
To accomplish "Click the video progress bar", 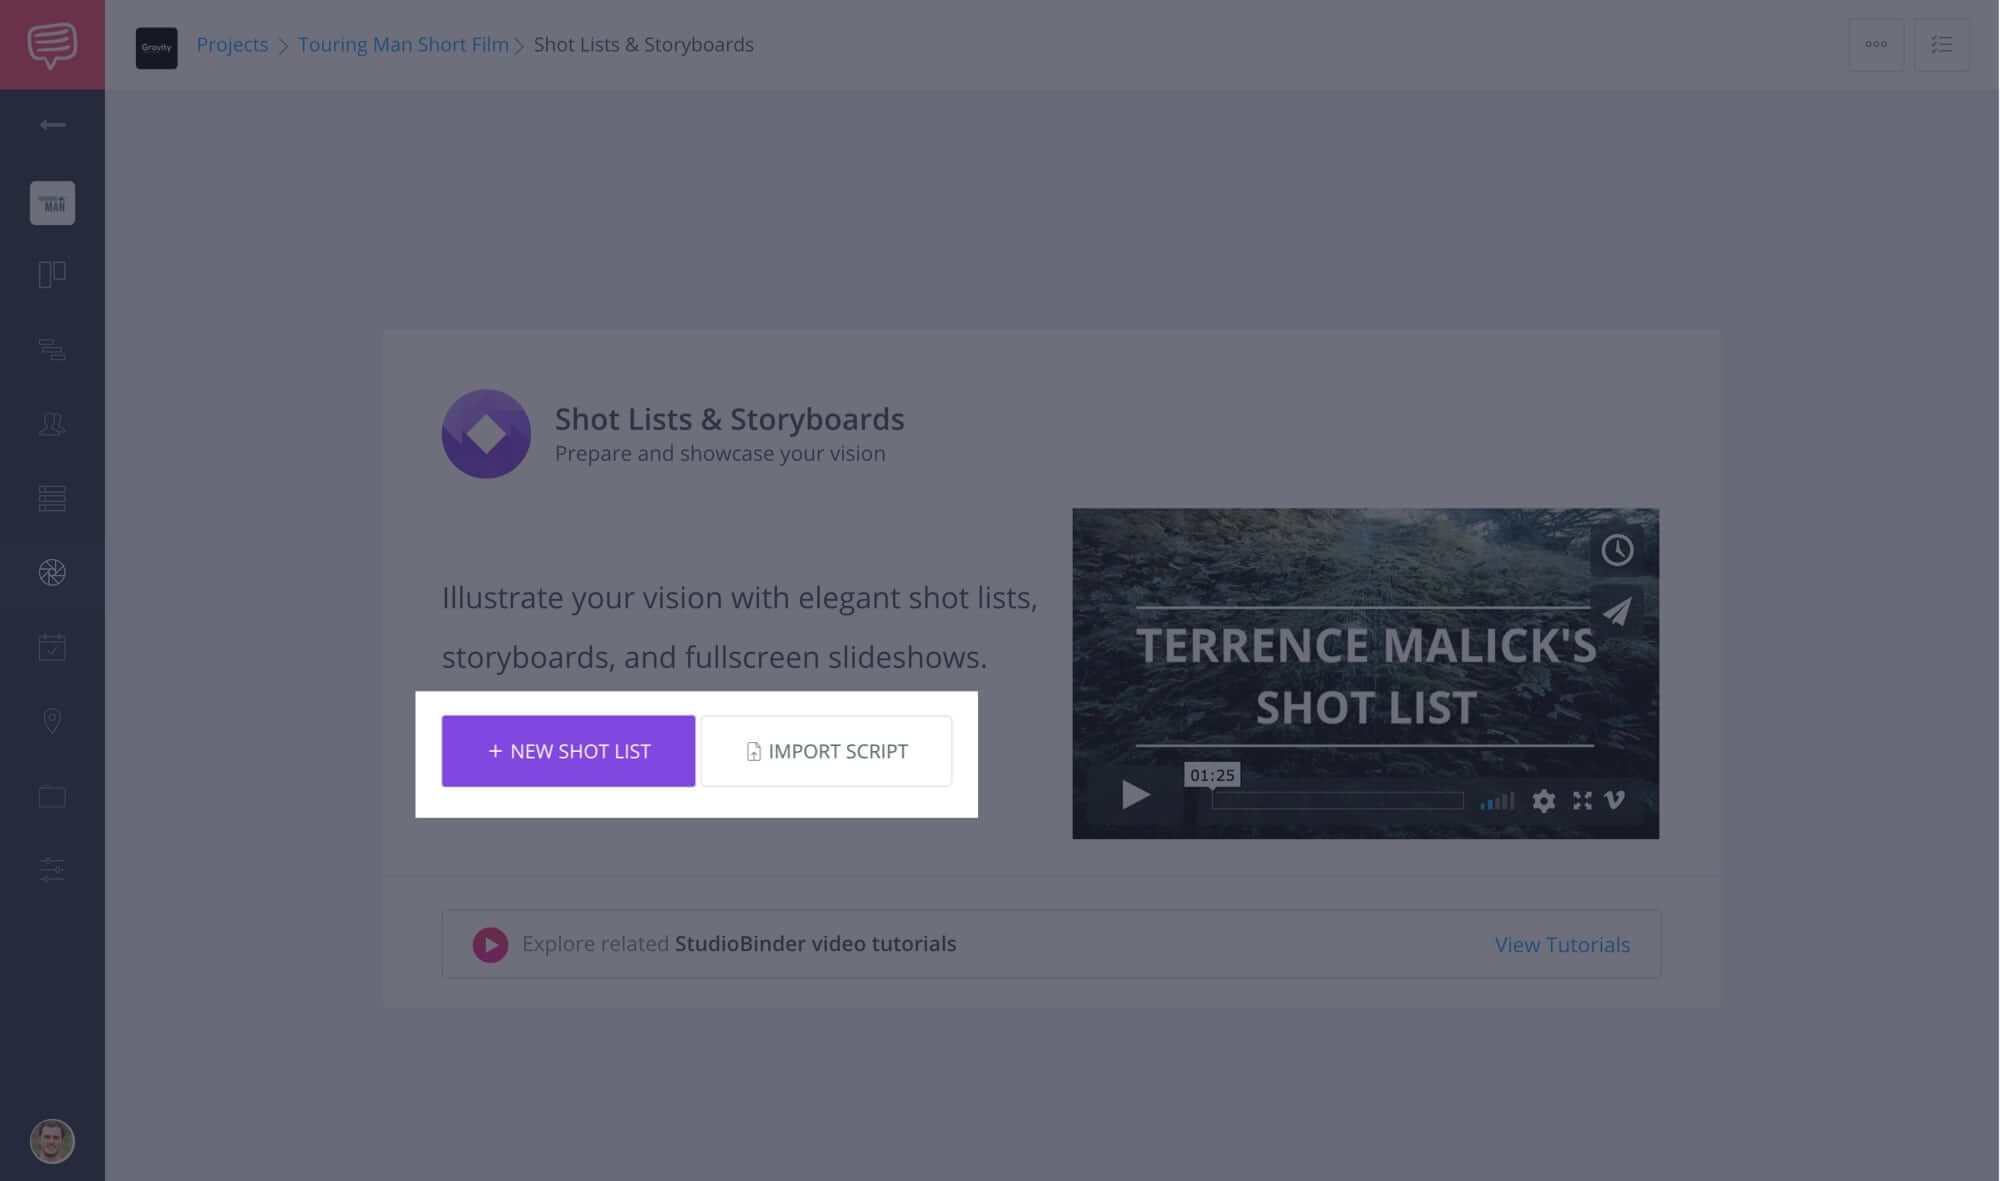I will 1337,801.
